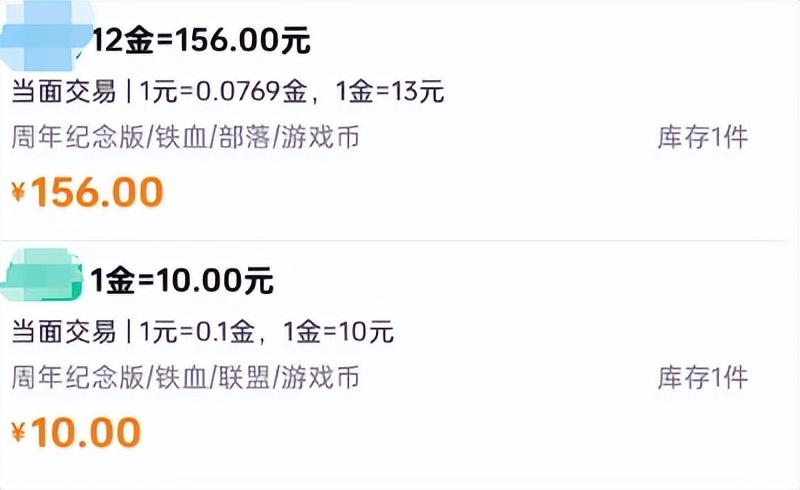Tap the orange ¥156.00 price
The height and width of the screenshot is (490, 800).
click(x=96, y=192)
